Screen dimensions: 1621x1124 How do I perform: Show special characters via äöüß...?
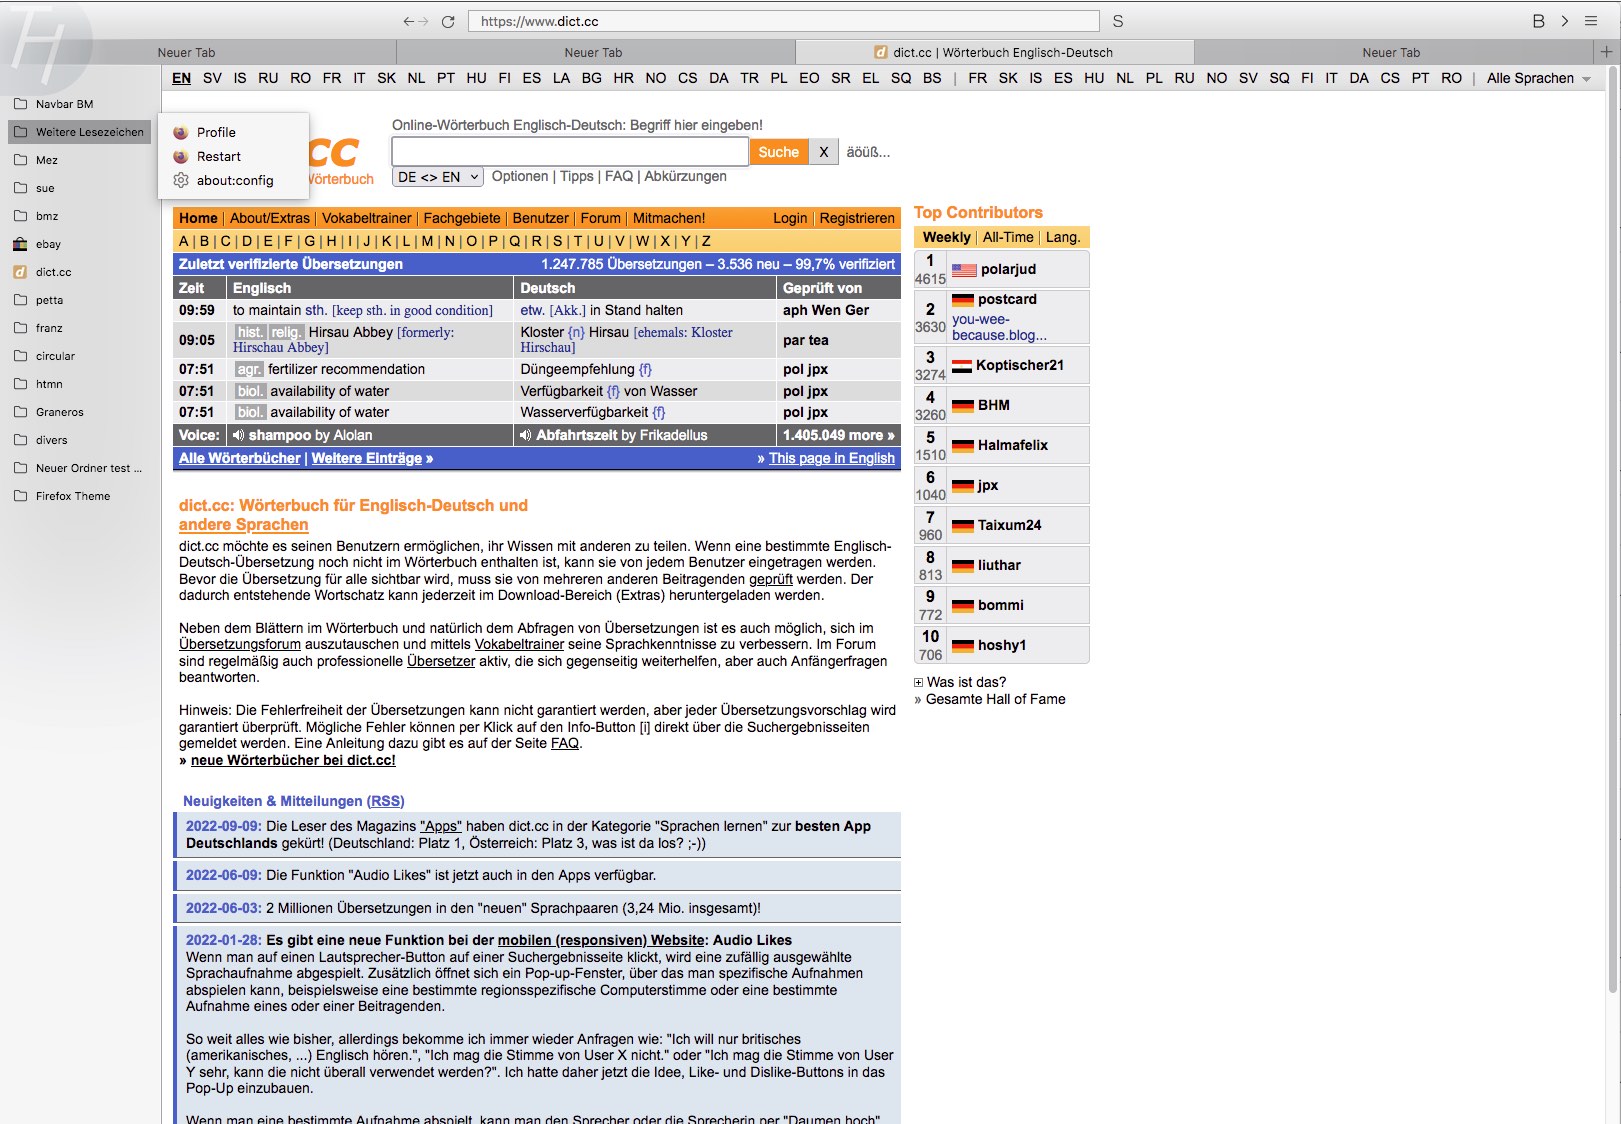tap(868, 152)
